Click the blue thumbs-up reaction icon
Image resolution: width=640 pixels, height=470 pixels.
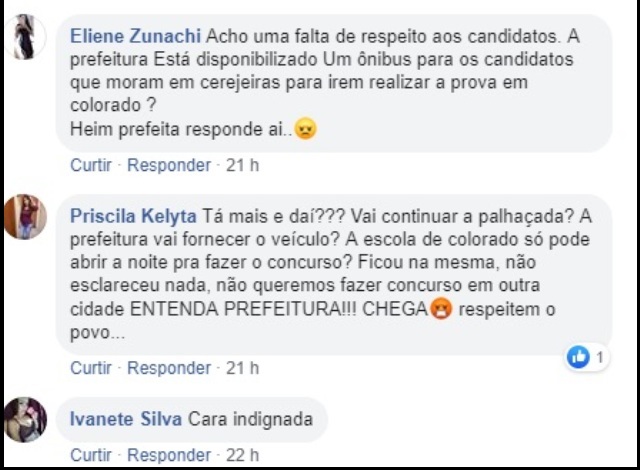coord(578,356)
